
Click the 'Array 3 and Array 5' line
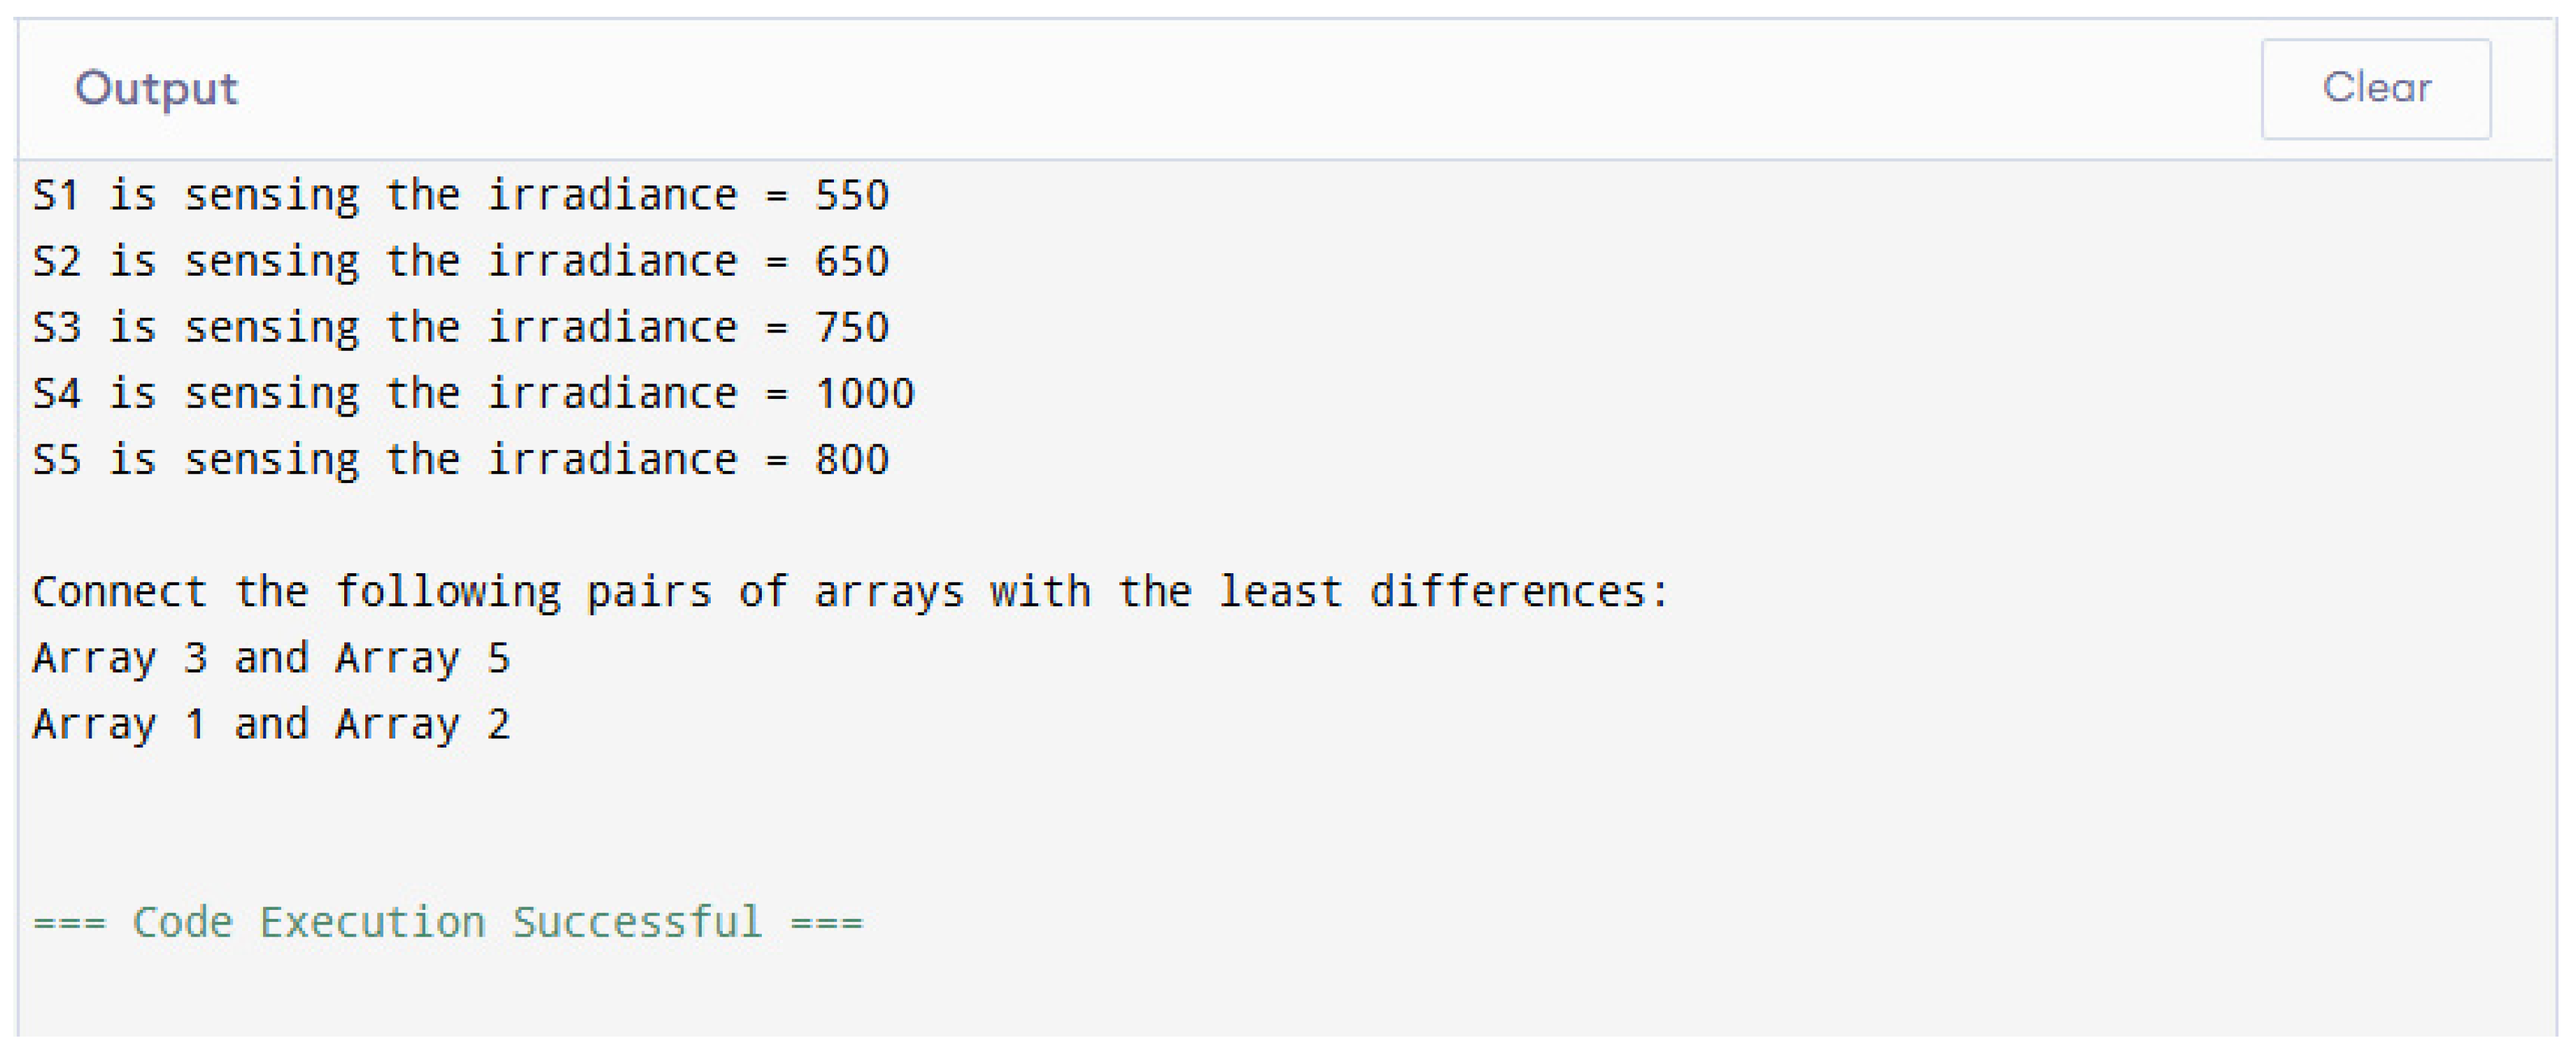click(271, 658)
